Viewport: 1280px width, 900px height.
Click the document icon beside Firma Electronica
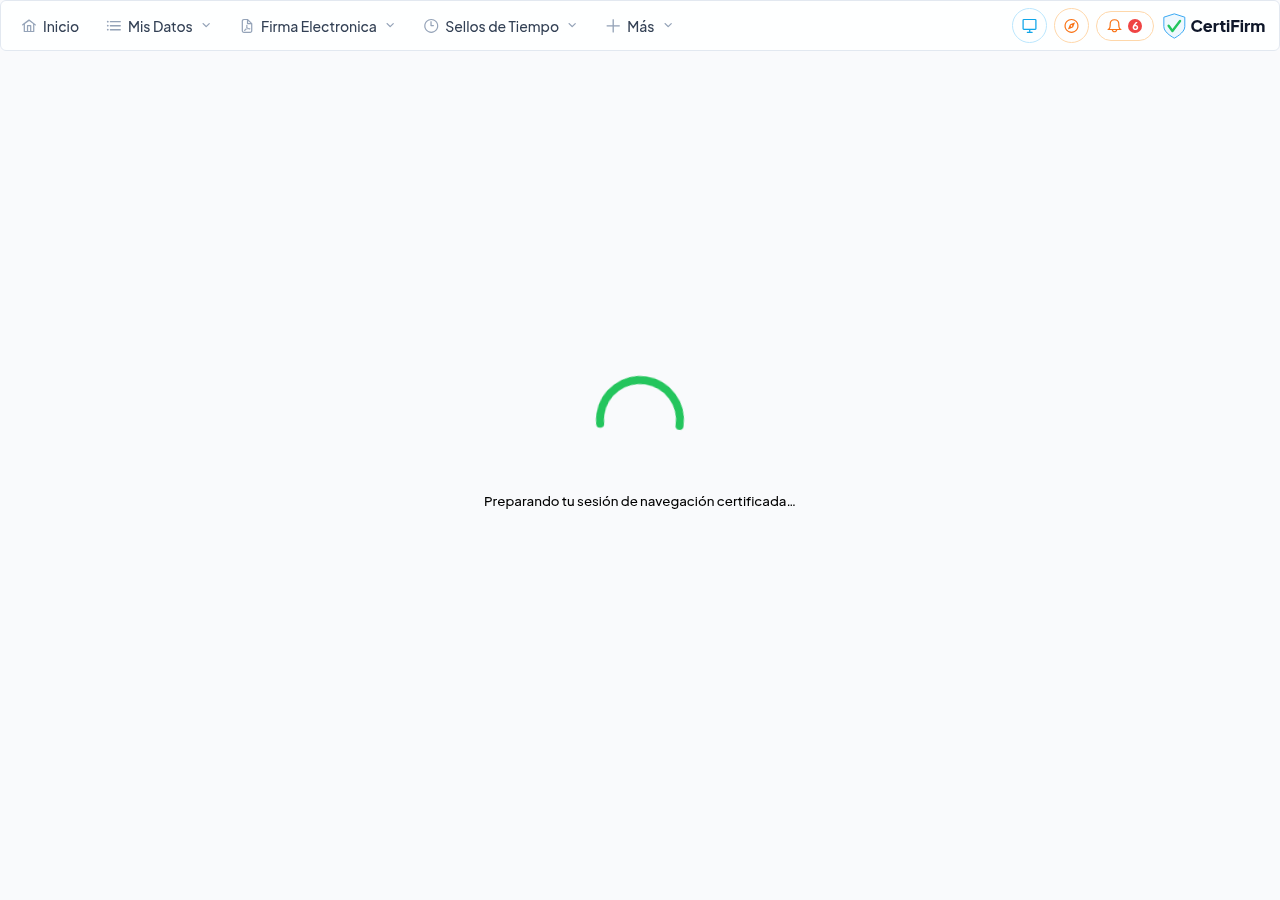tap(246, 25)
